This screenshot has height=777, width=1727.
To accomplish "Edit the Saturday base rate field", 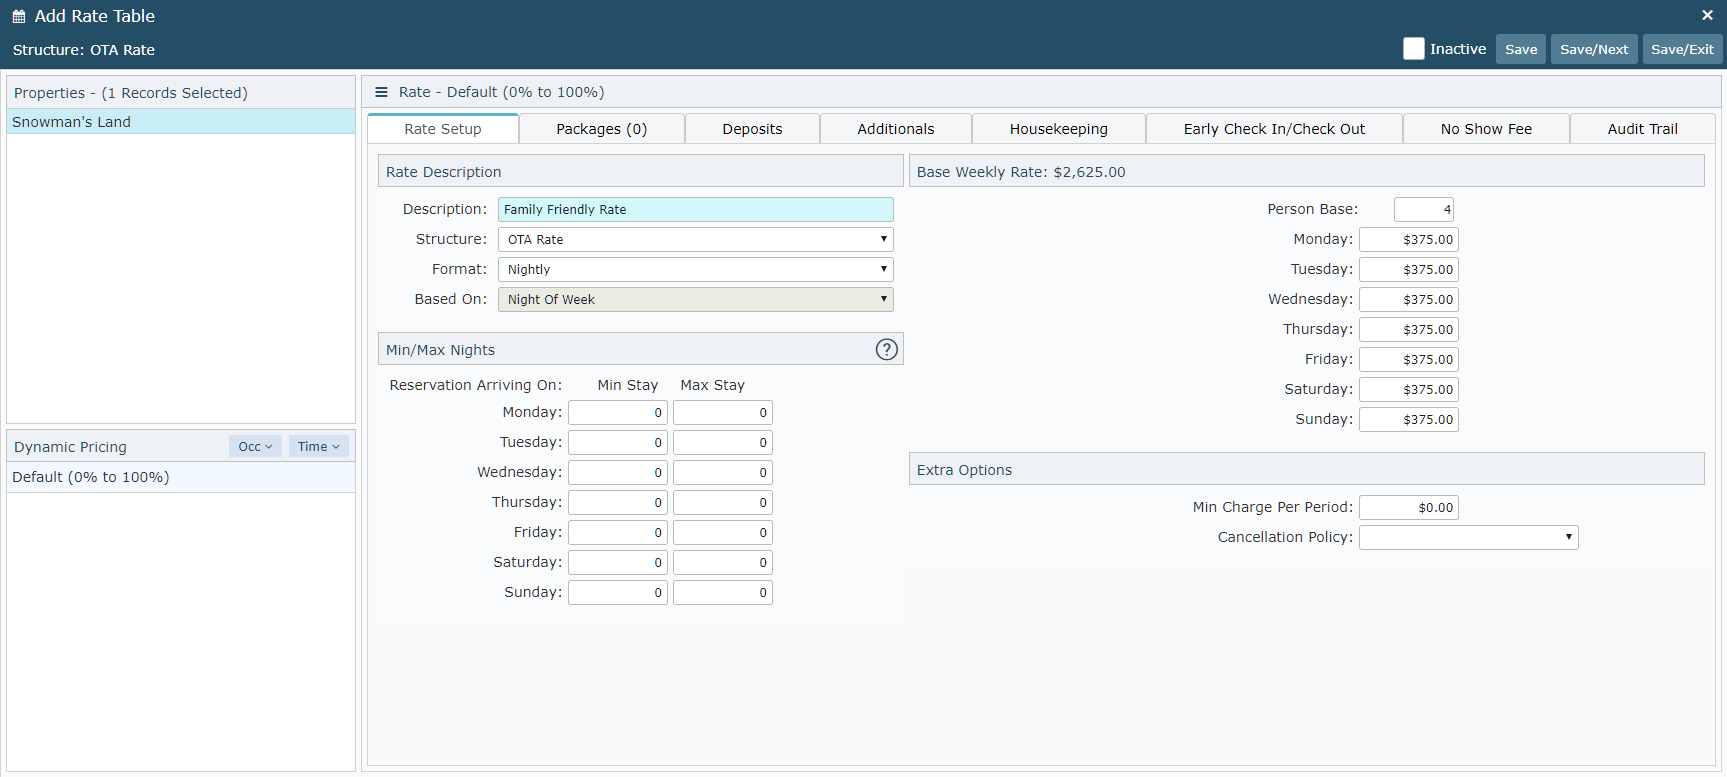I will (x=1408, y=389).
